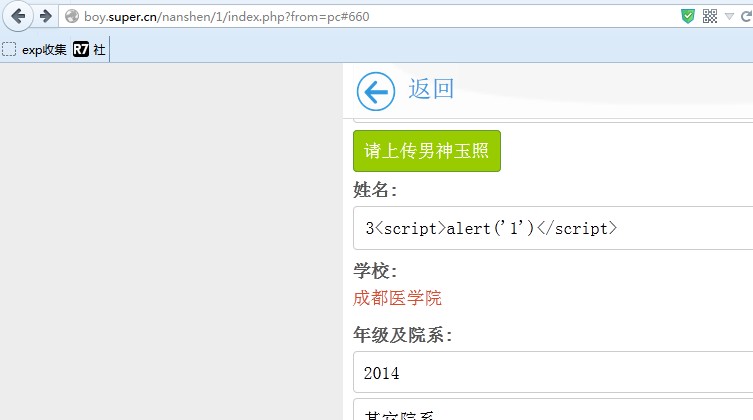Open the QR code icon
The width and height of the screenshot is (753, 420).
pos(710,16)
